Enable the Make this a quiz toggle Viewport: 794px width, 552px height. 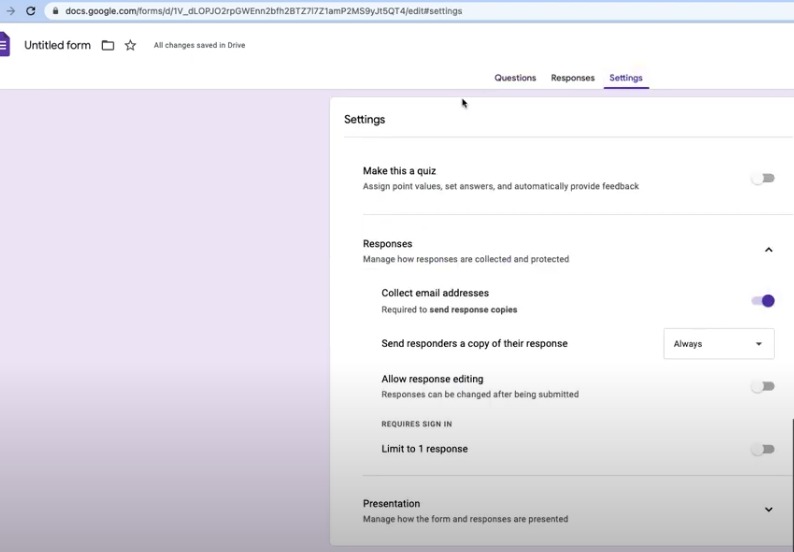pyautogui.click(x=763, y=178)
